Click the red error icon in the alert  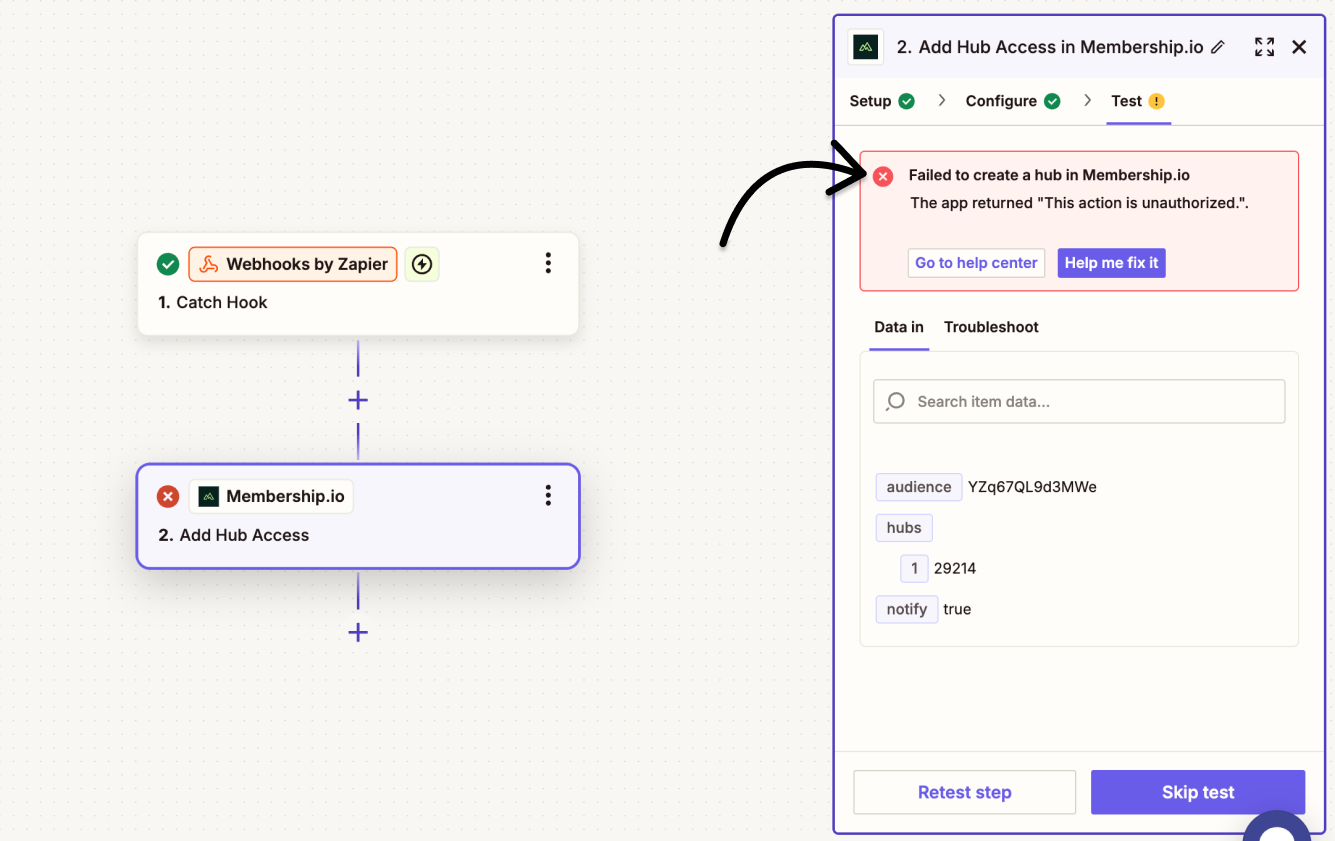[x=883, y=176]
